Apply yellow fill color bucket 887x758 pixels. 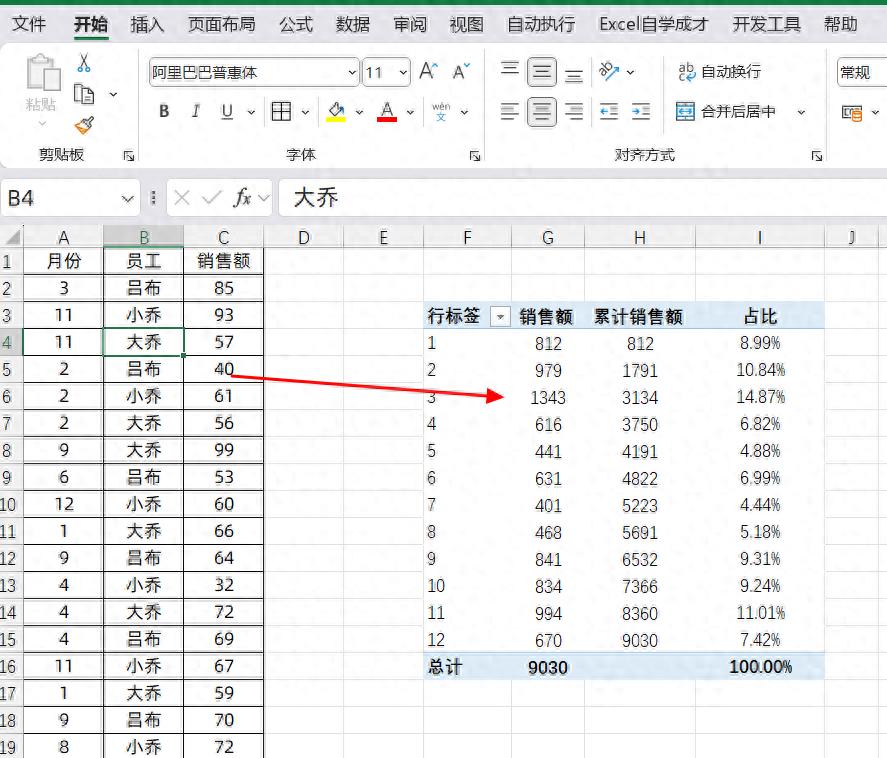(x=336, y=111)
